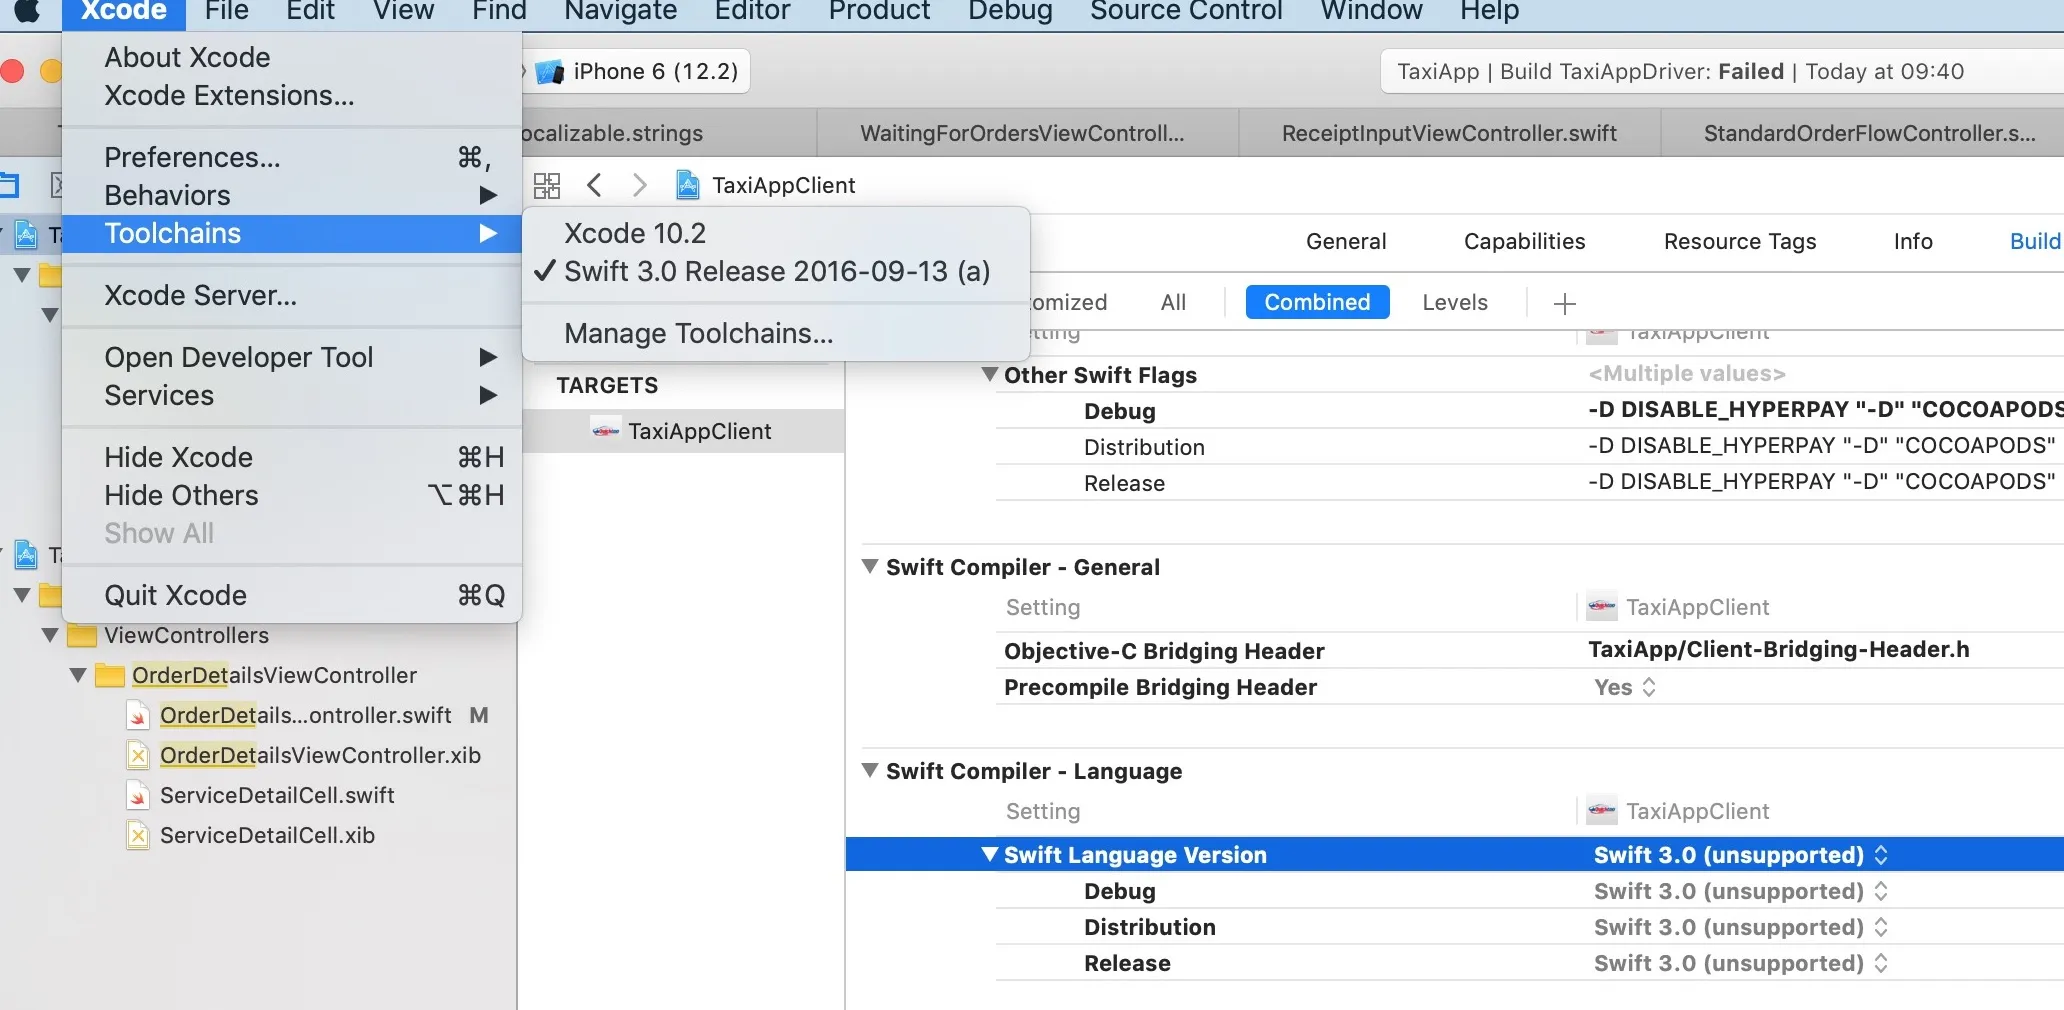This screenshot has width=2064, height=1010.
Task: Select the checked Swift 3.0 Release 2016-09-13 toolchain
Action: [776, 271]
